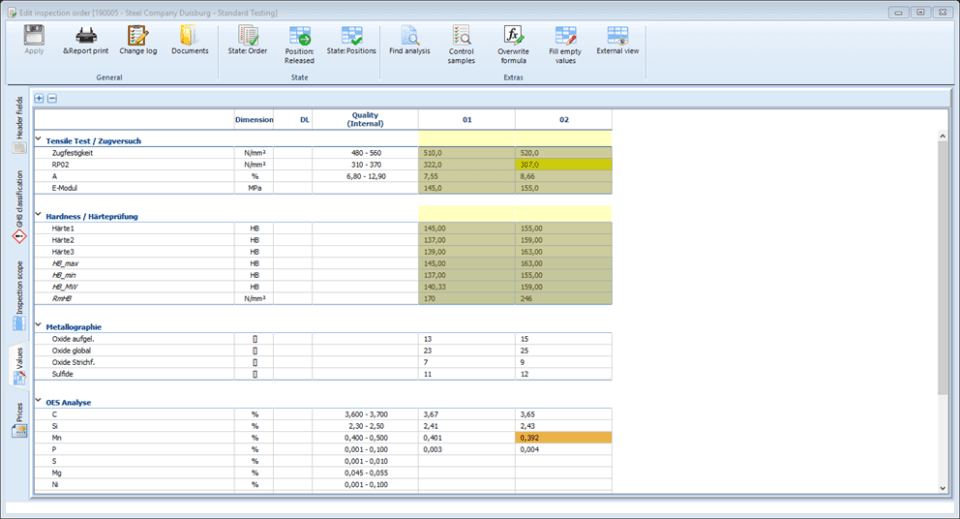
Task: Select Oxide aufgel. value 13
Action: (x=467, y=338)
